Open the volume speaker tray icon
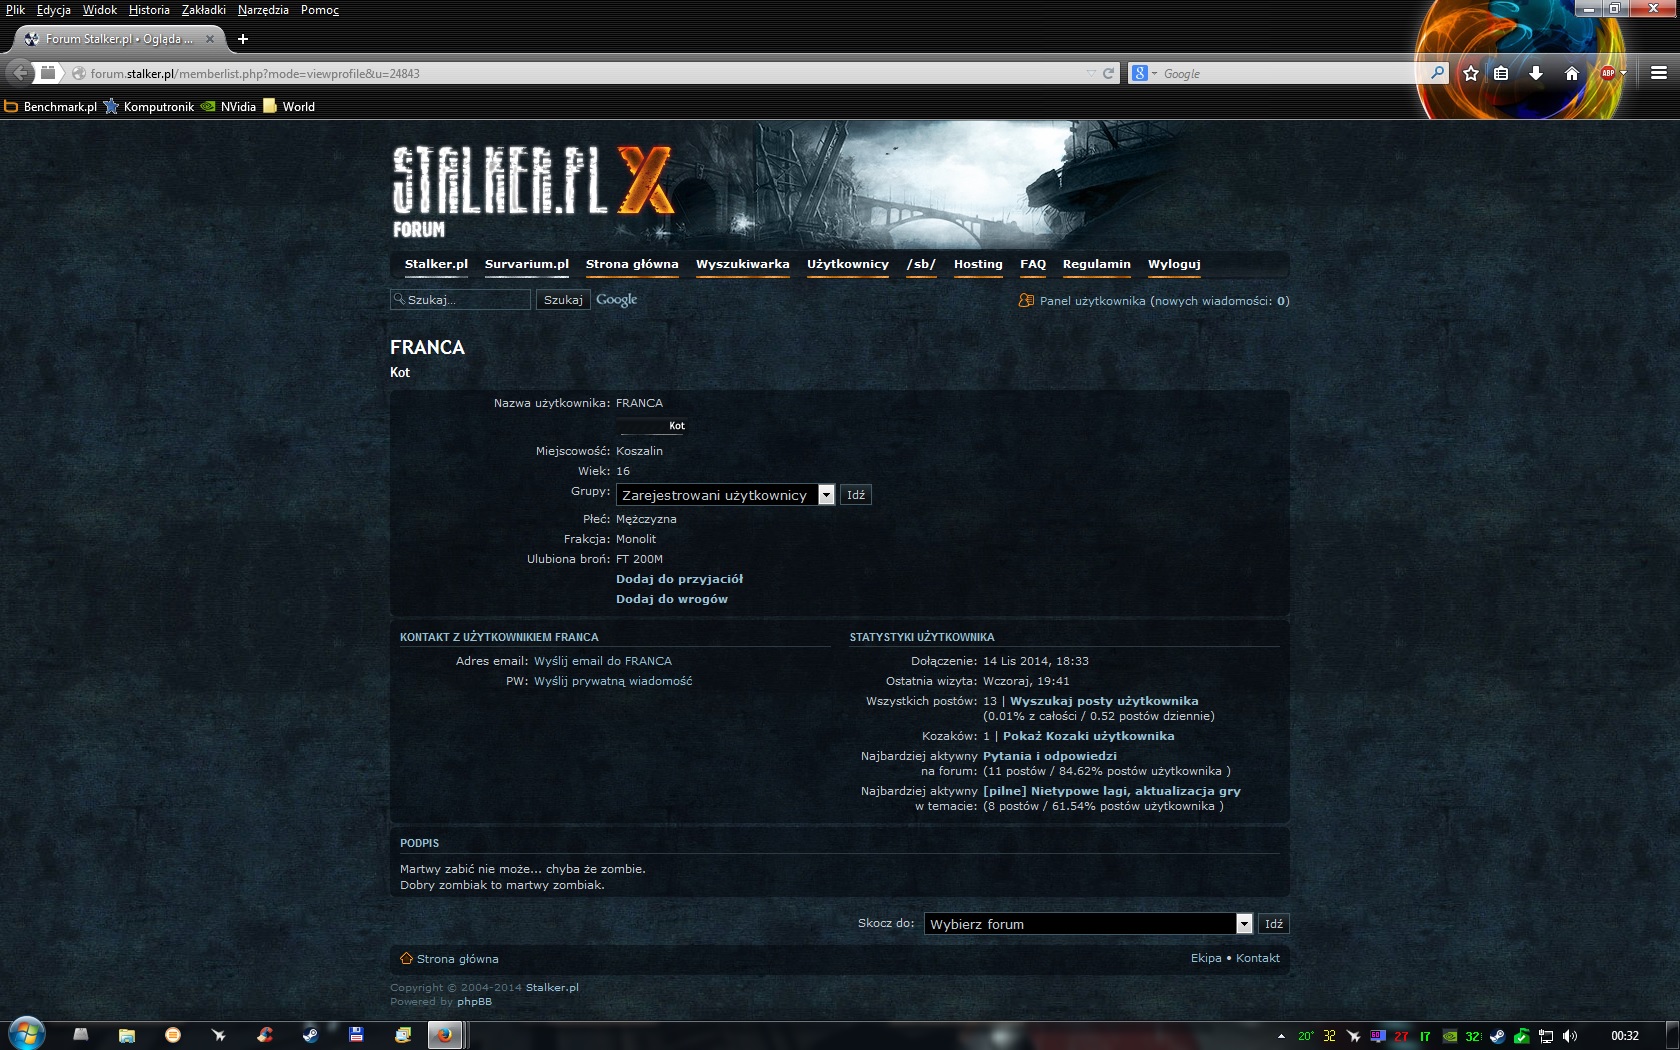Viewport: 1680px width, 1050px height. (1570, 1036)
